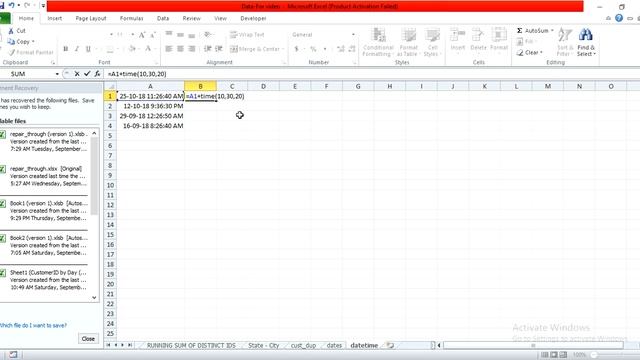Toggle checkbox for Sheet1 (CustomerID by Day
640x360 pixels.
point(2,273)
